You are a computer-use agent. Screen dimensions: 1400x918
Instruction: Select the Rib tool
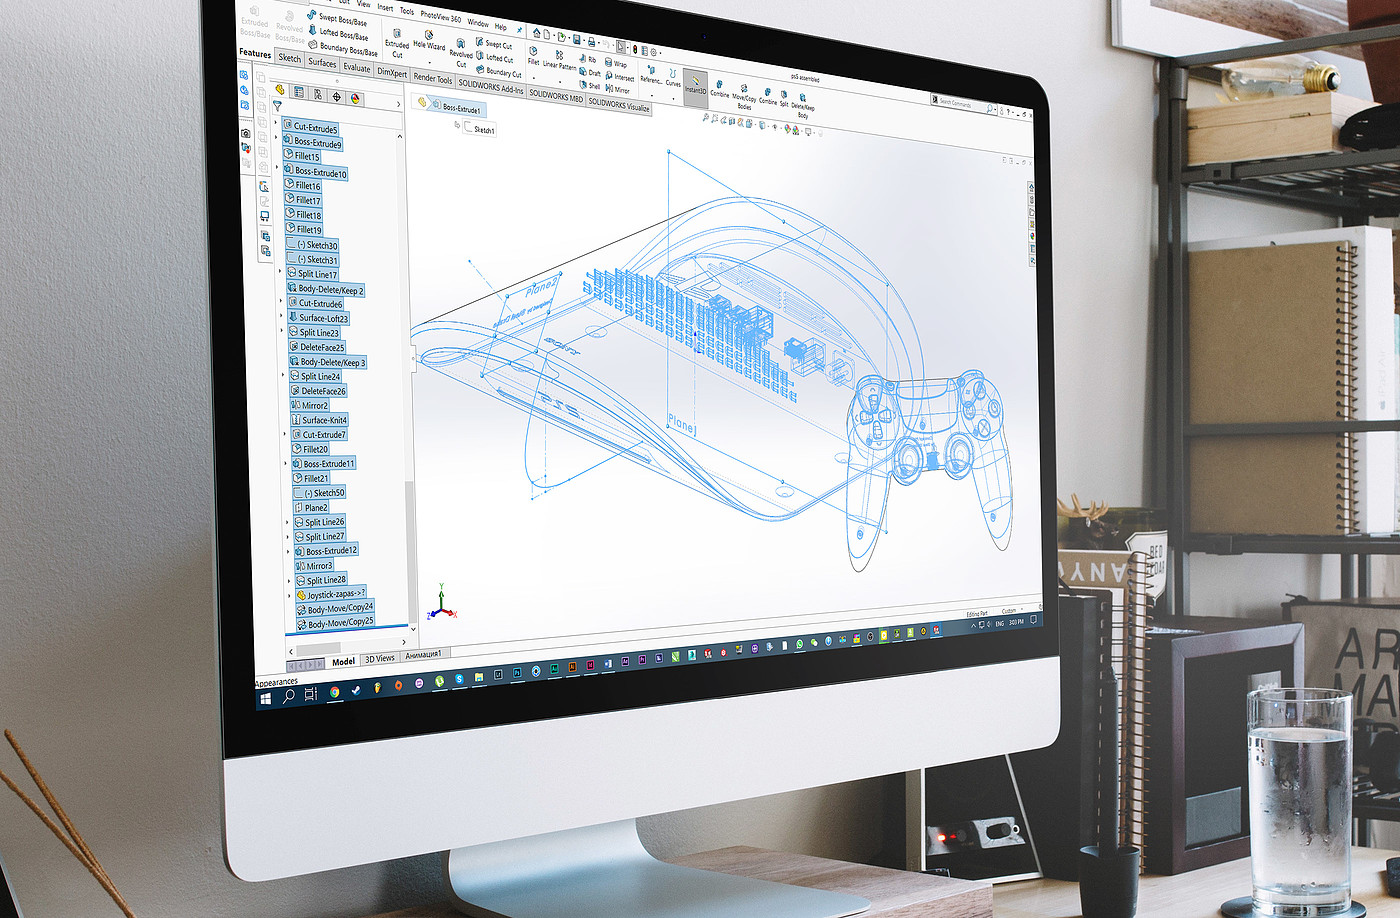588,59
